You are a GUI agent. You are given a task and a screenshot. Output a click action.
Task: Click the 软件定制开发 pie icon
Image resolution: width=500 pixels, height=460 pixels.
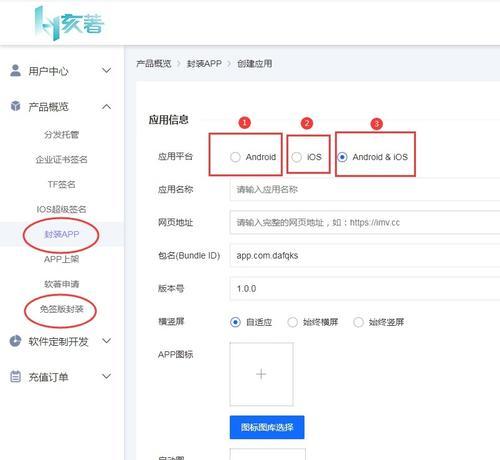(x=15, y=341)
